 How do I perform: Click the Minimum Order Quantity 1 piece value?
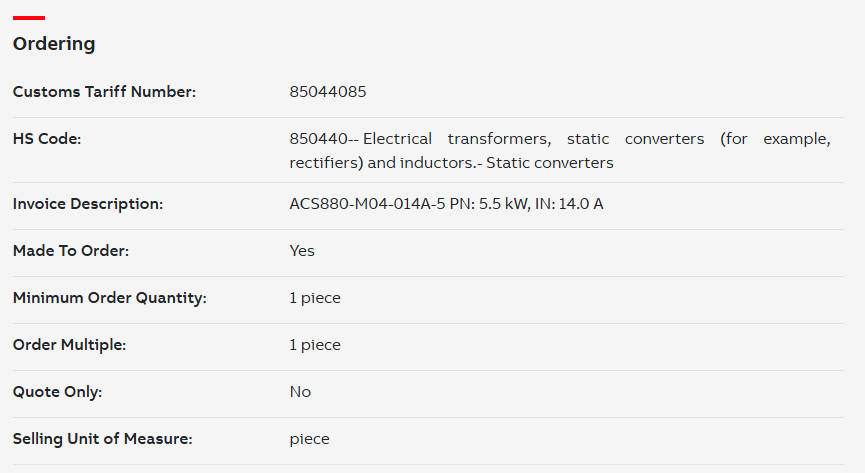[315, 298]
